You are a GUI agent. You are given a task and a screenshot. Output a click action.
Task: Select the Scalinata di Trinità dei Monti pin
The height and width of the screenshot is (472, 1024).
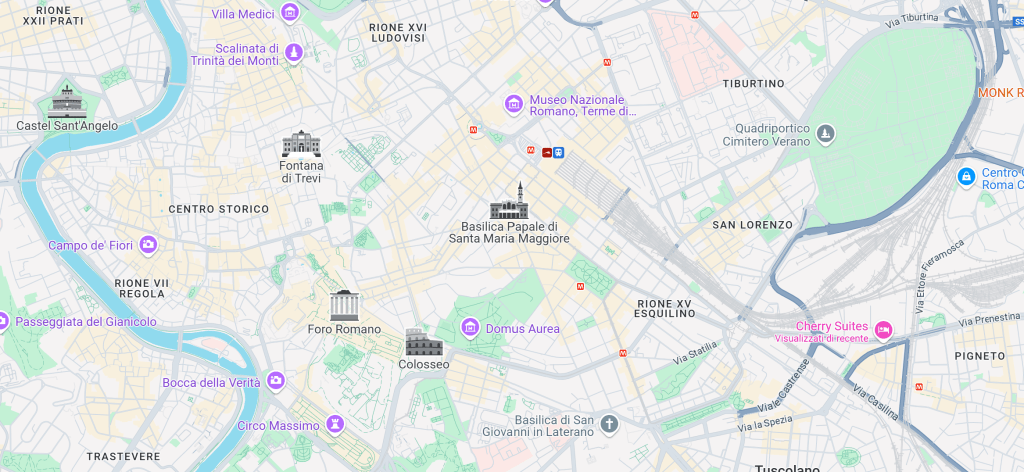tap(294, 53)
